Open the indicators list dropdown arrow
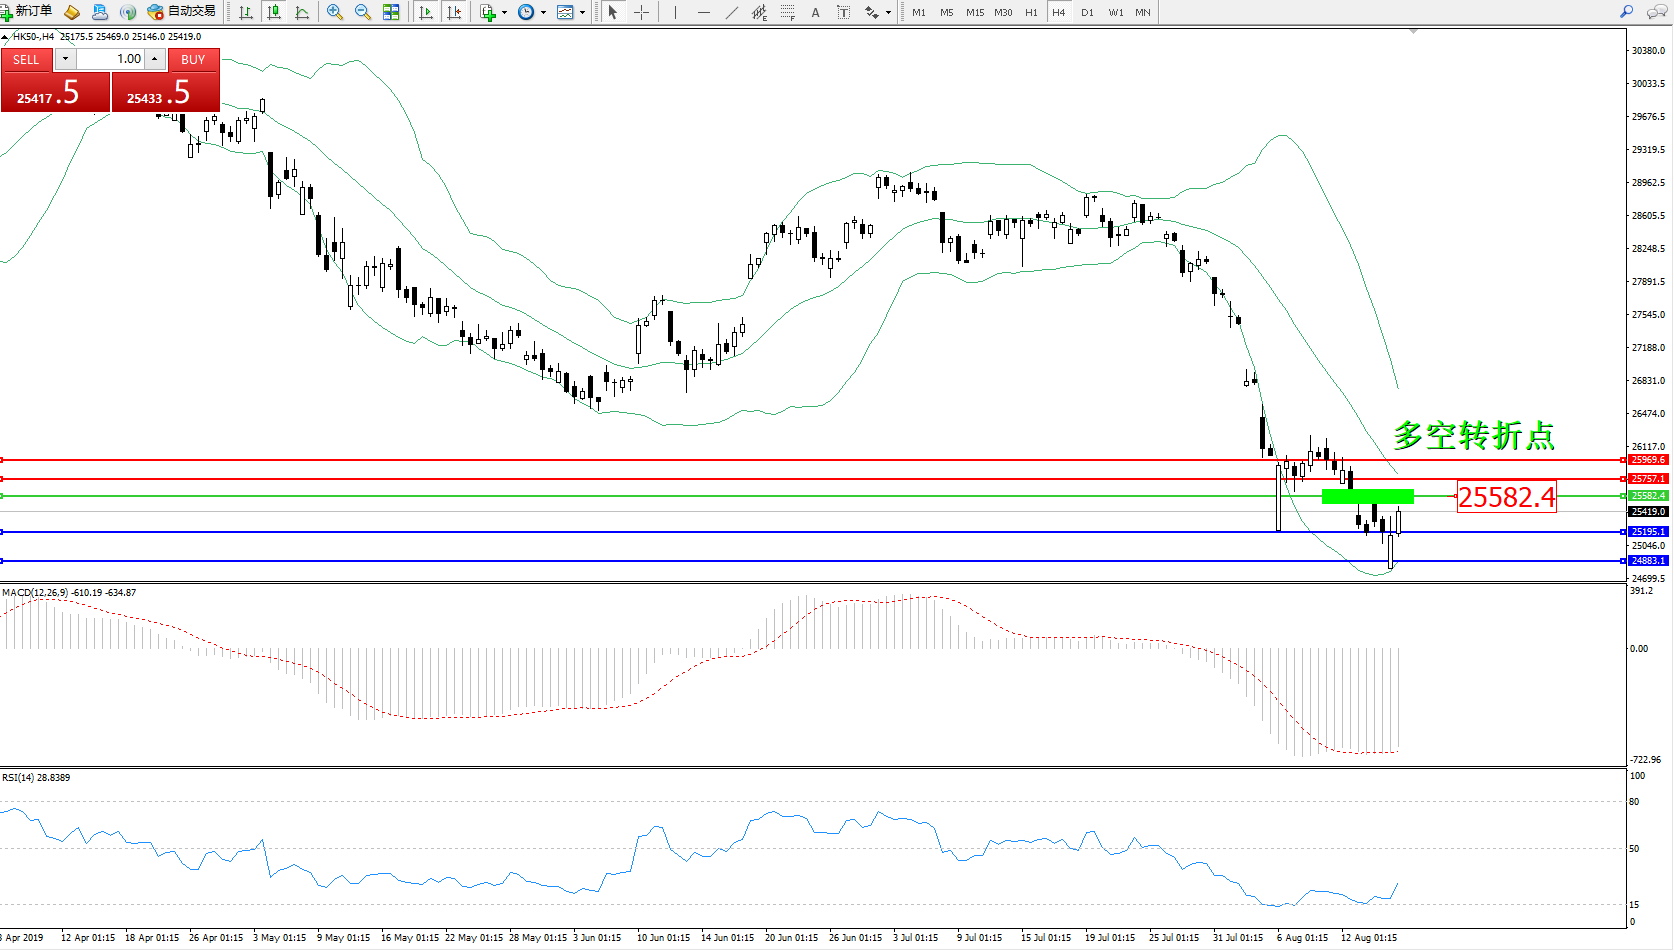The height and width of the screenshot is (951, 1674). (504, 12)
